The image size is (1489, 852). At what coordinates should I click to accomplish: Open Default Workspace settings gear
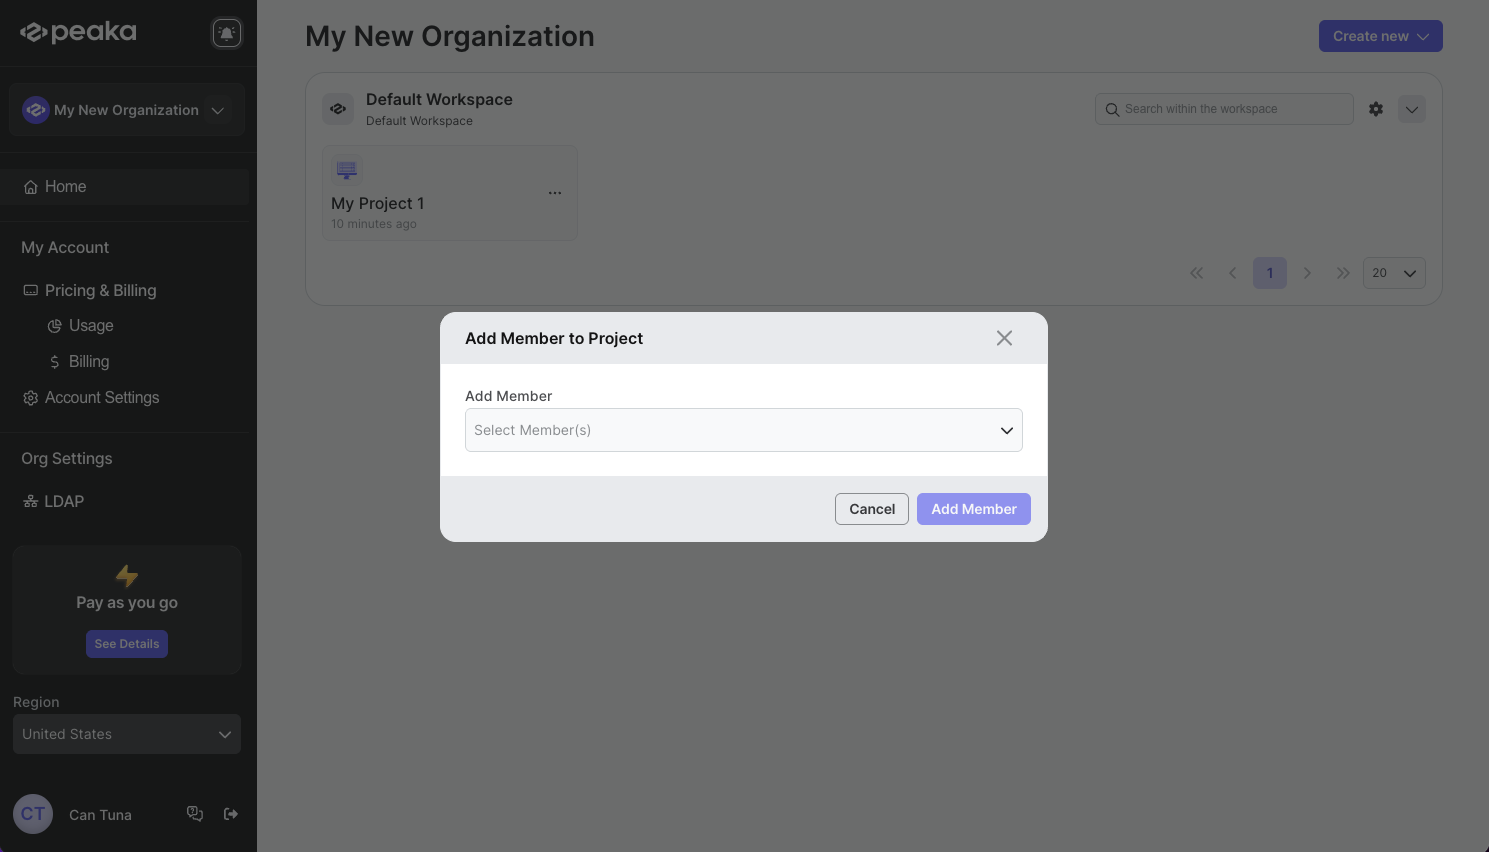click(1375, 109)
